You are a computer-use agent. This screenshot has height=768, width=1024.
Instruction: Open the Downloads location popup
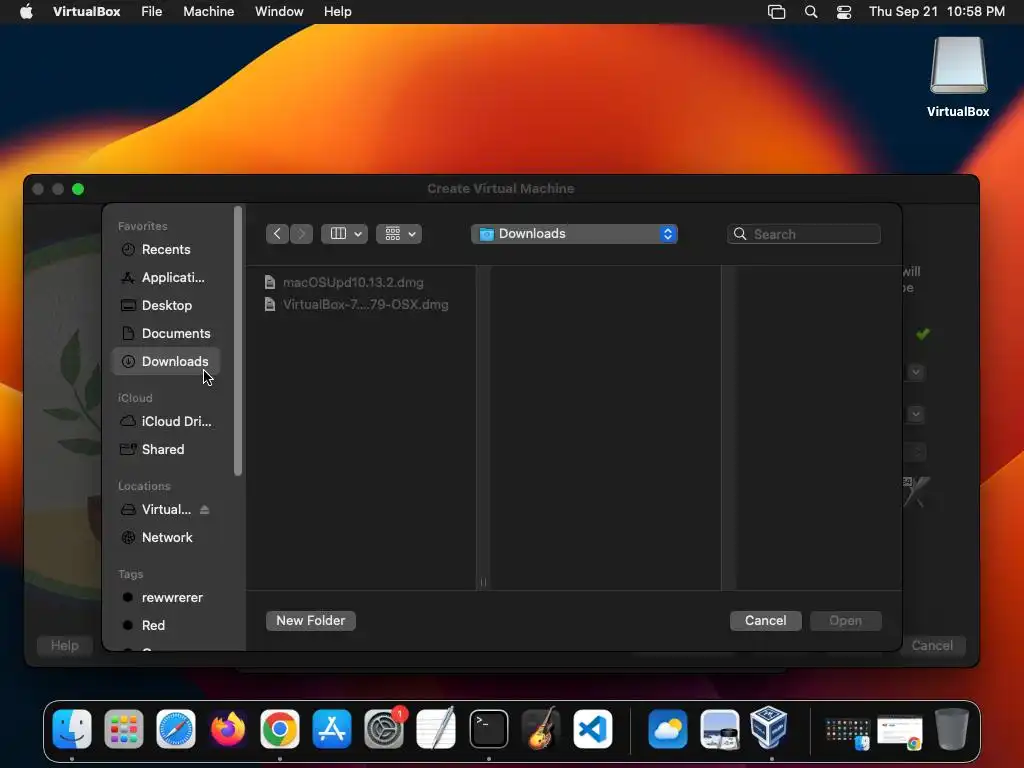tap(574, 234)
